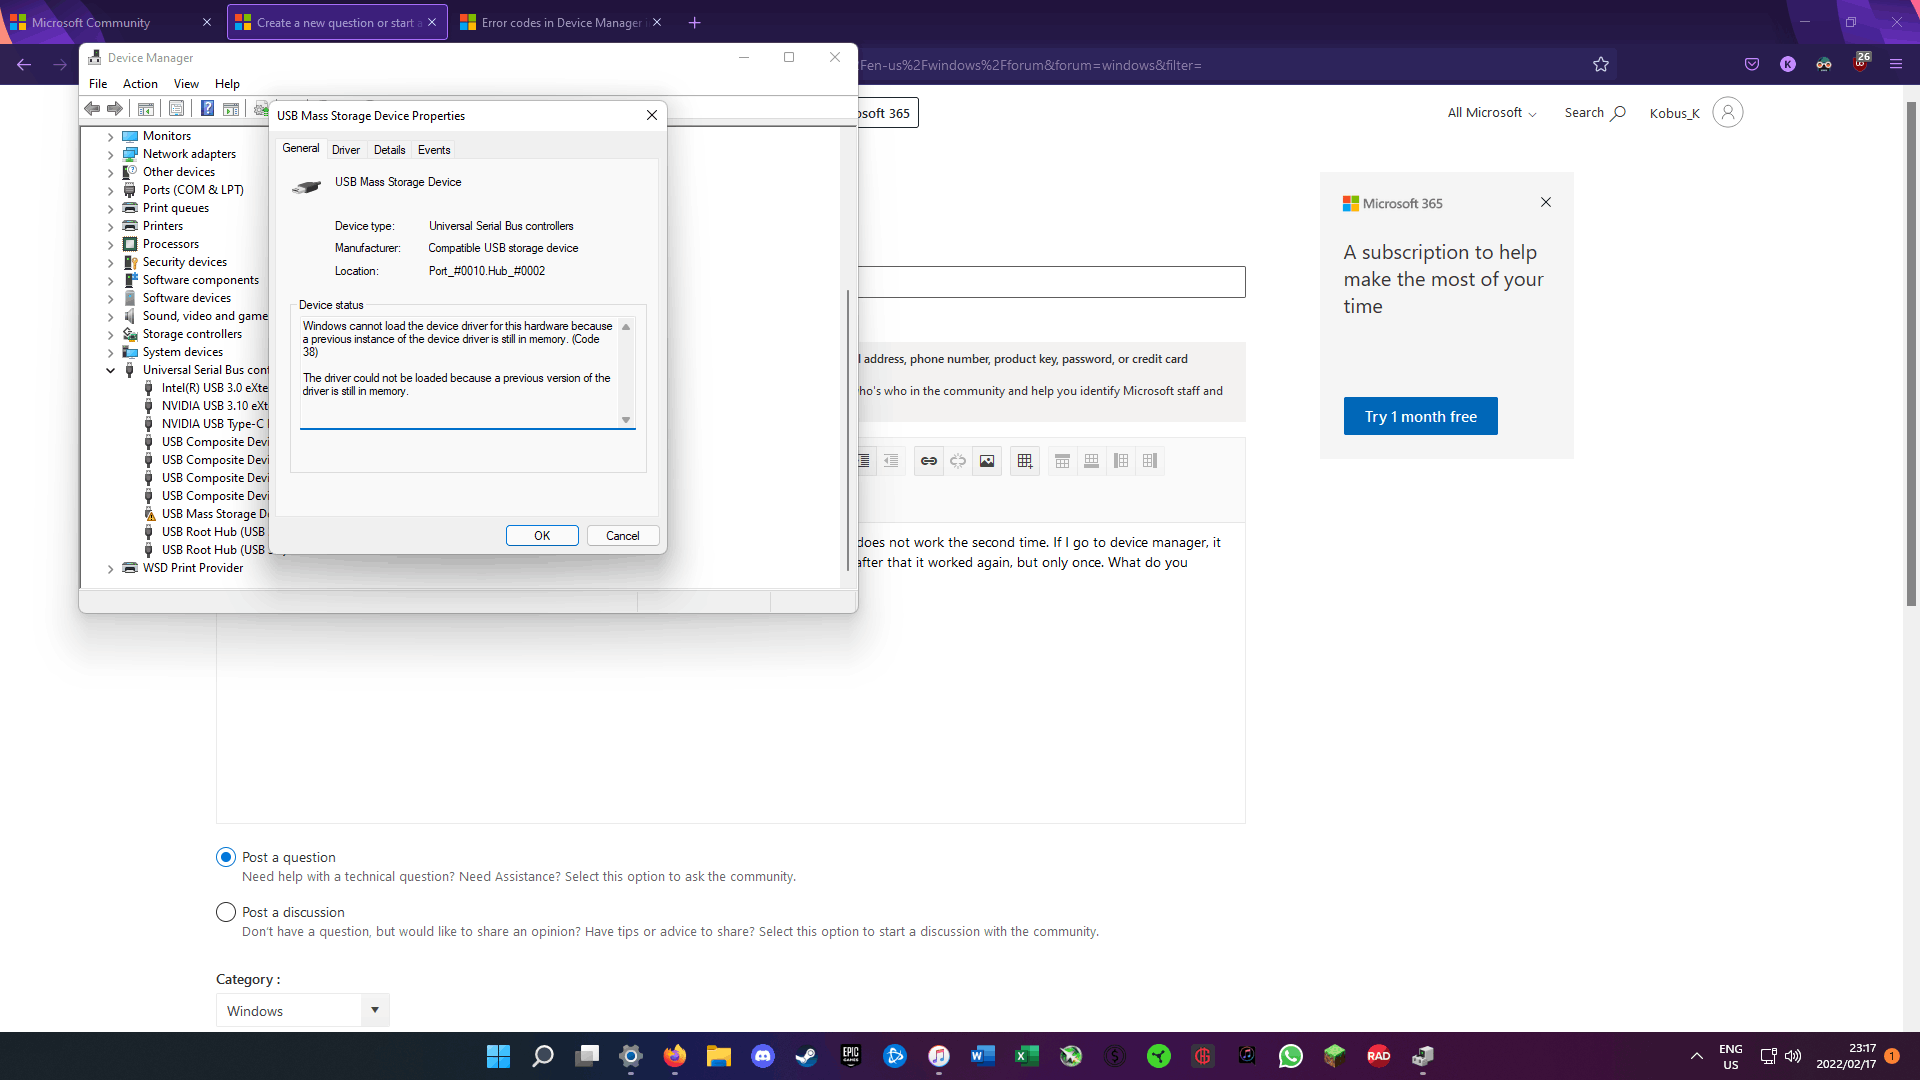Open the Action menu in Device Manager
Image resolution: width=1920 pixels, height=1080 pixels.
pyautogui.click(x=140, y=84)
